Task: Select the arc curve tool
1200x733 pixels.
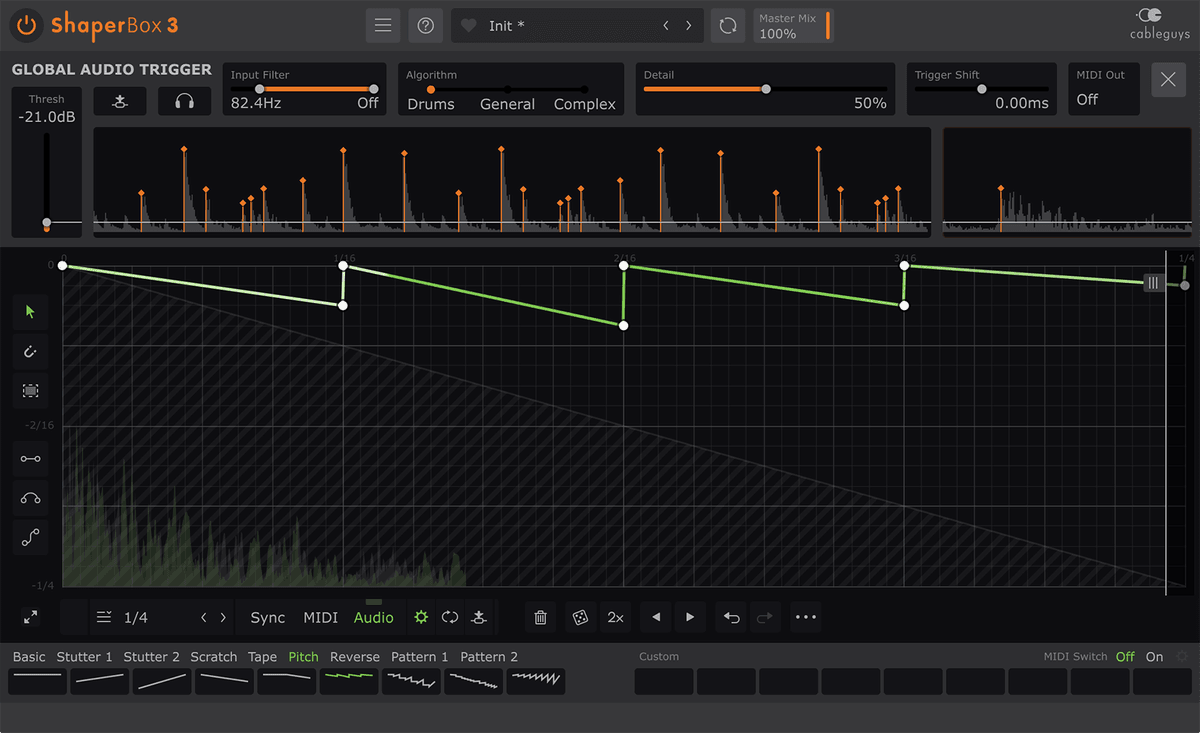Action: (30, 498)
